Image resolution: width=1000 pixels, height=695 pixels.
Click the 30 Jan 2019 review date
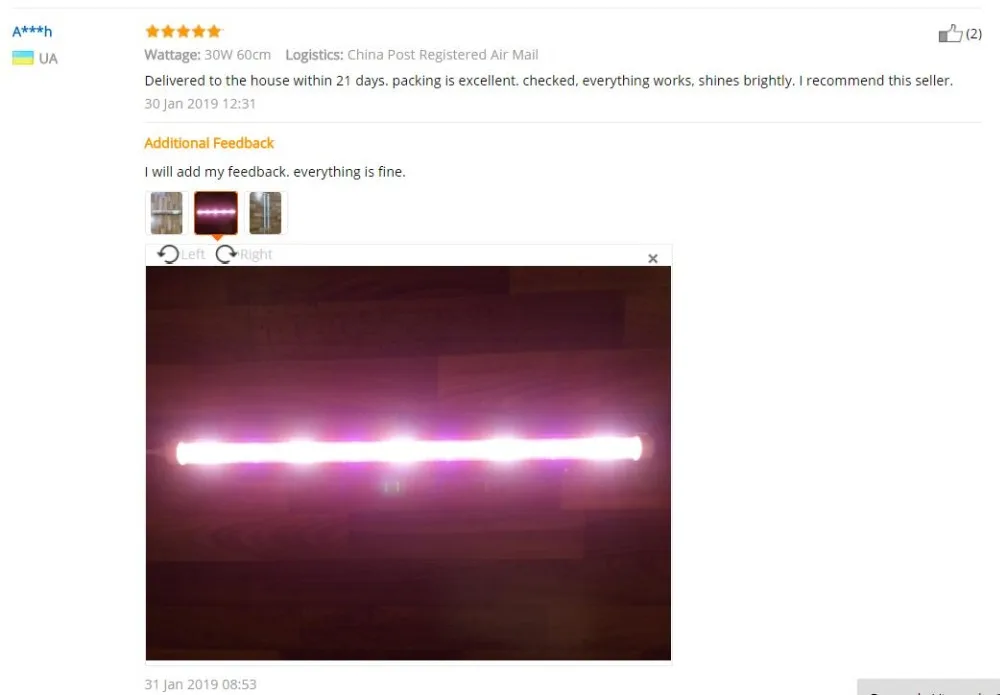tap(200, 103)
